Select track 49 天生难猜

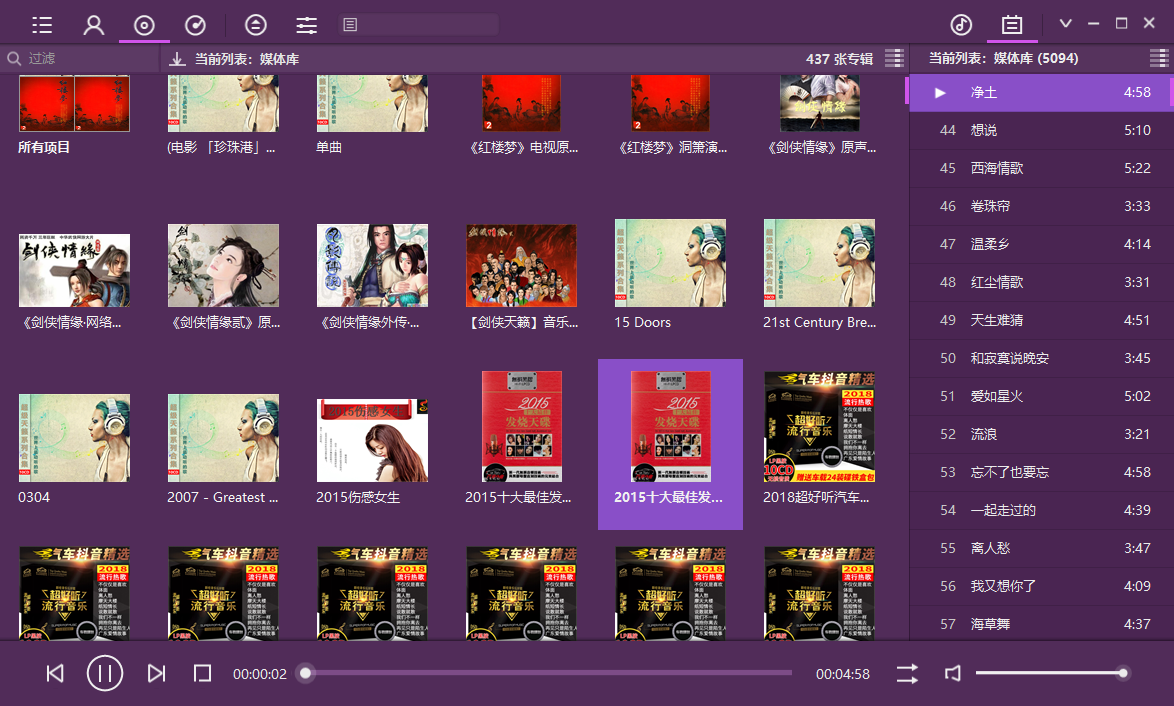click(x=1041, y=320)
